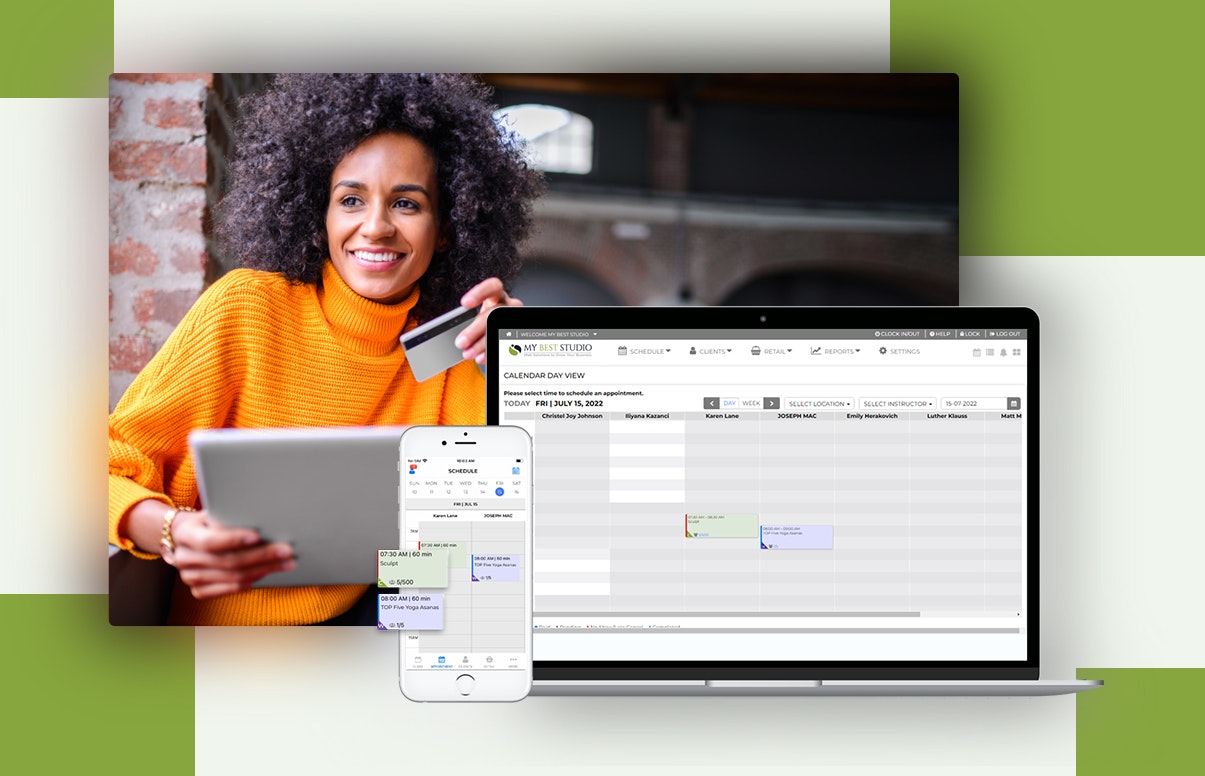Open the Sculpt appointment on laptop calendar

tap(722, 526)
